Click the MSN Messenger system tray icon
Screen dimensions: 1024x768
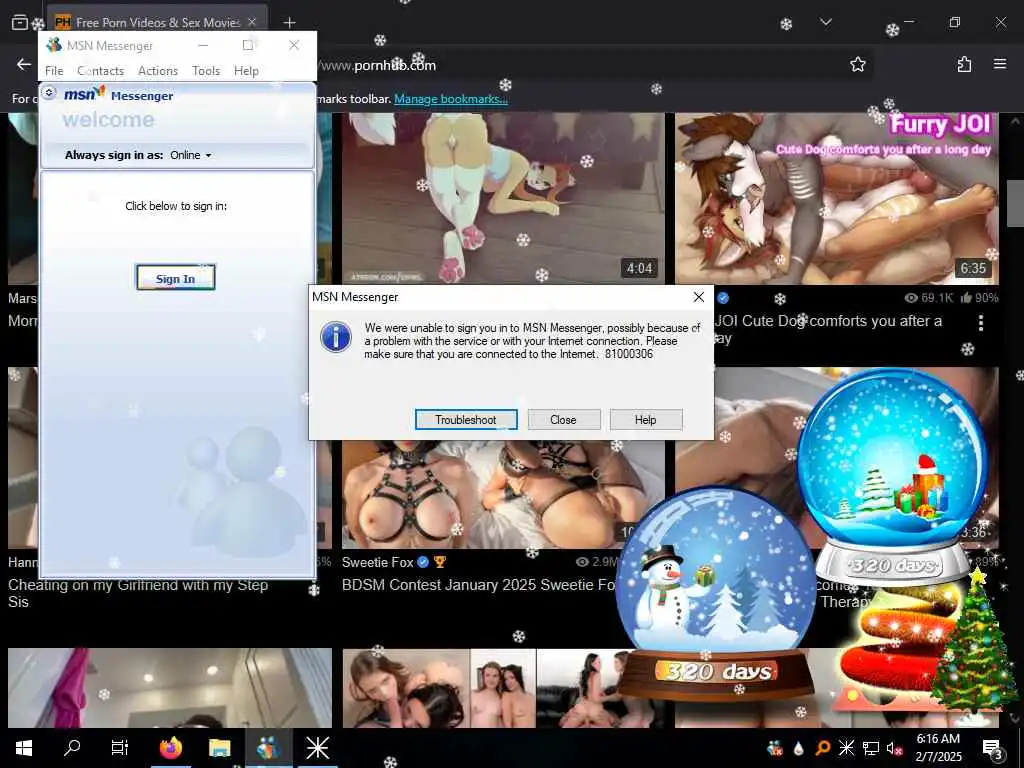775,748
